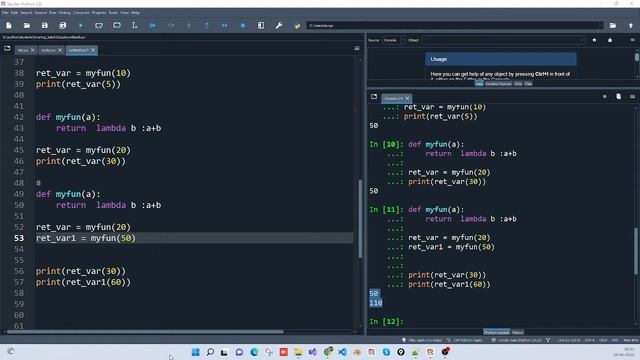640x360 pixels.
Task: Close the Console 1/A tab
Action: [407, 98]
